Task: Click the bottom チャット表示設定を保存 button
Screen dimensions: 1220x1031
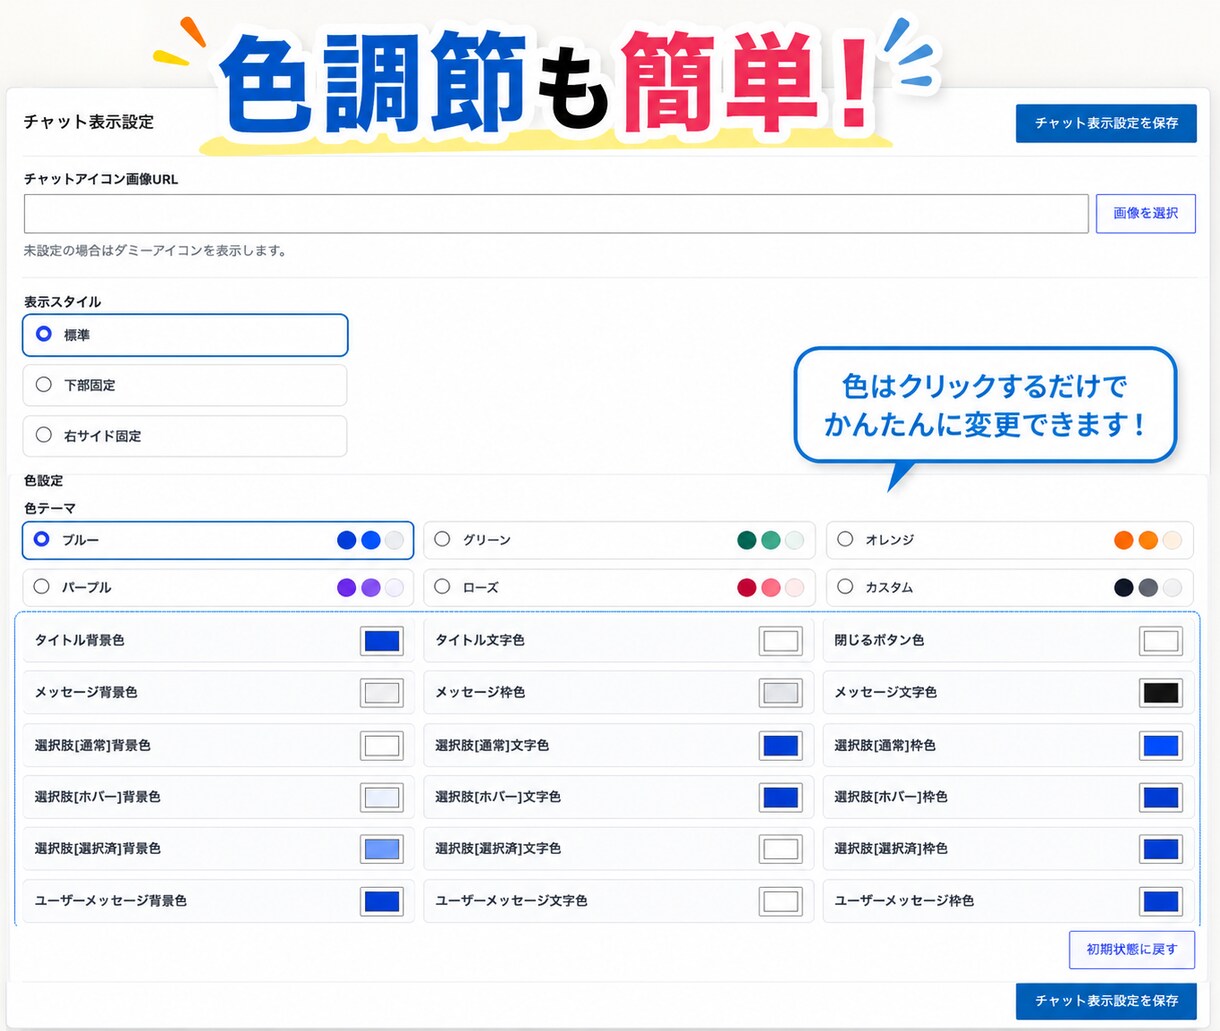Action: [1106, 1000]
